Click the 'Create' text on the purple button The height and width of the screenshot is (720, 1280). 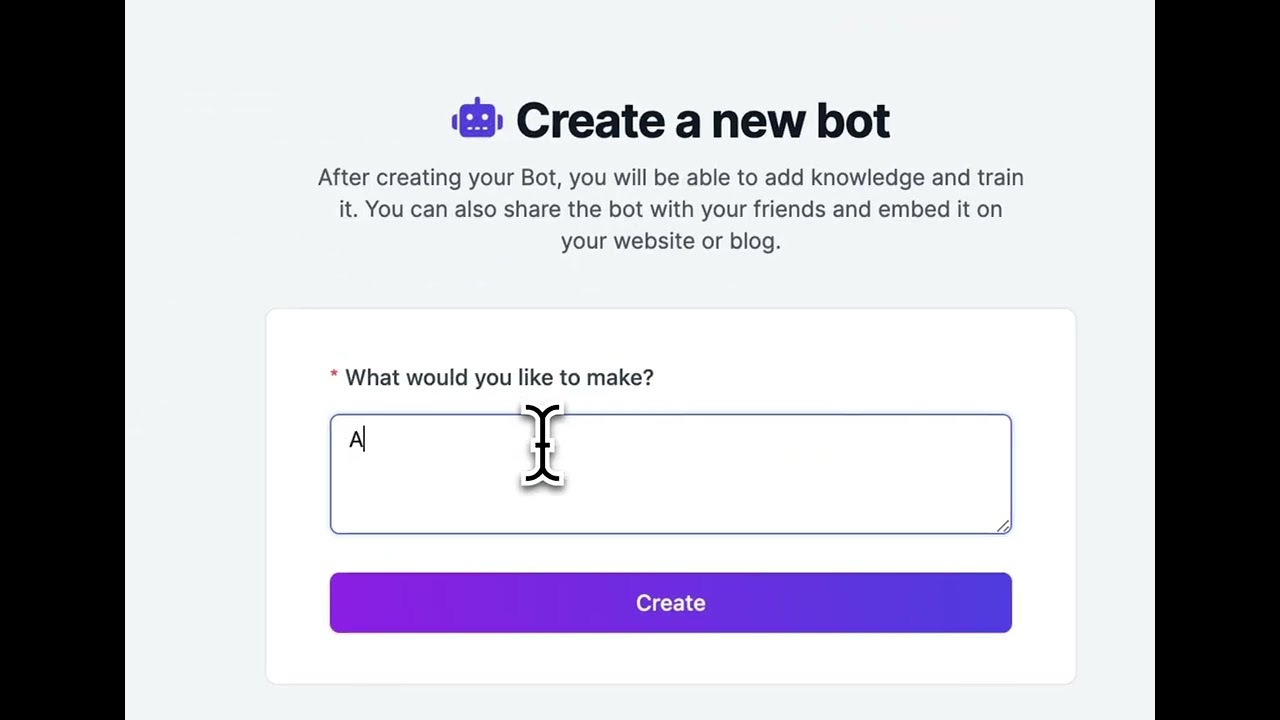pos(670,603)
